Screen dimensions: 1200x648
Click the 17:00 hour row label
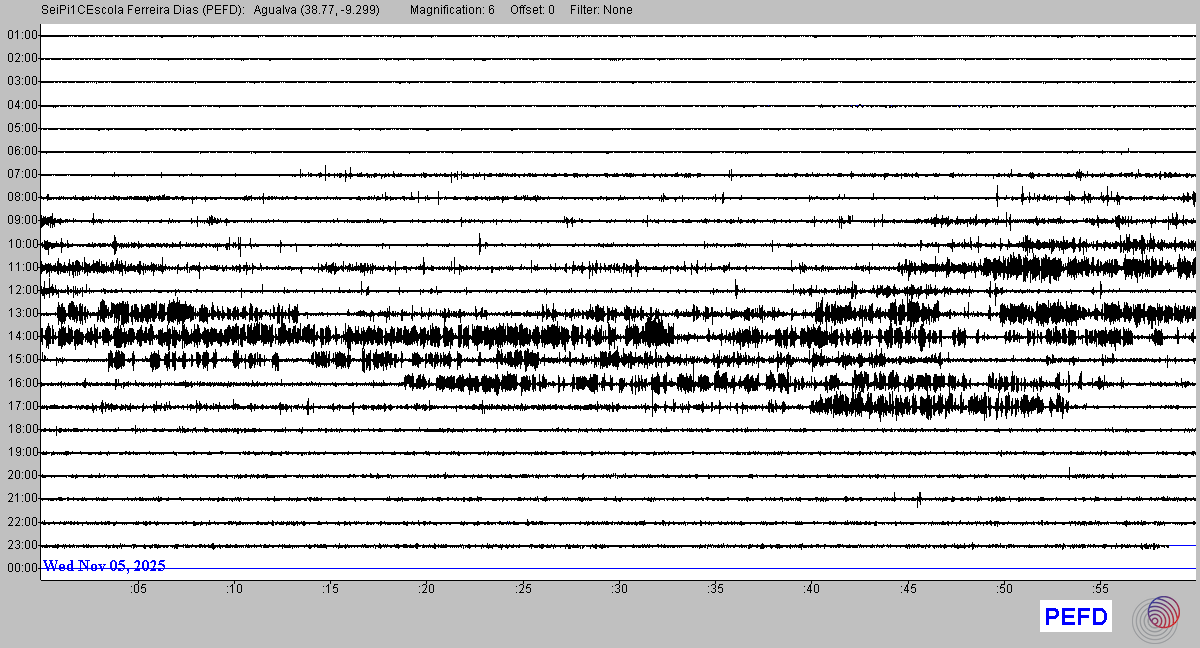tap(22, 406)
